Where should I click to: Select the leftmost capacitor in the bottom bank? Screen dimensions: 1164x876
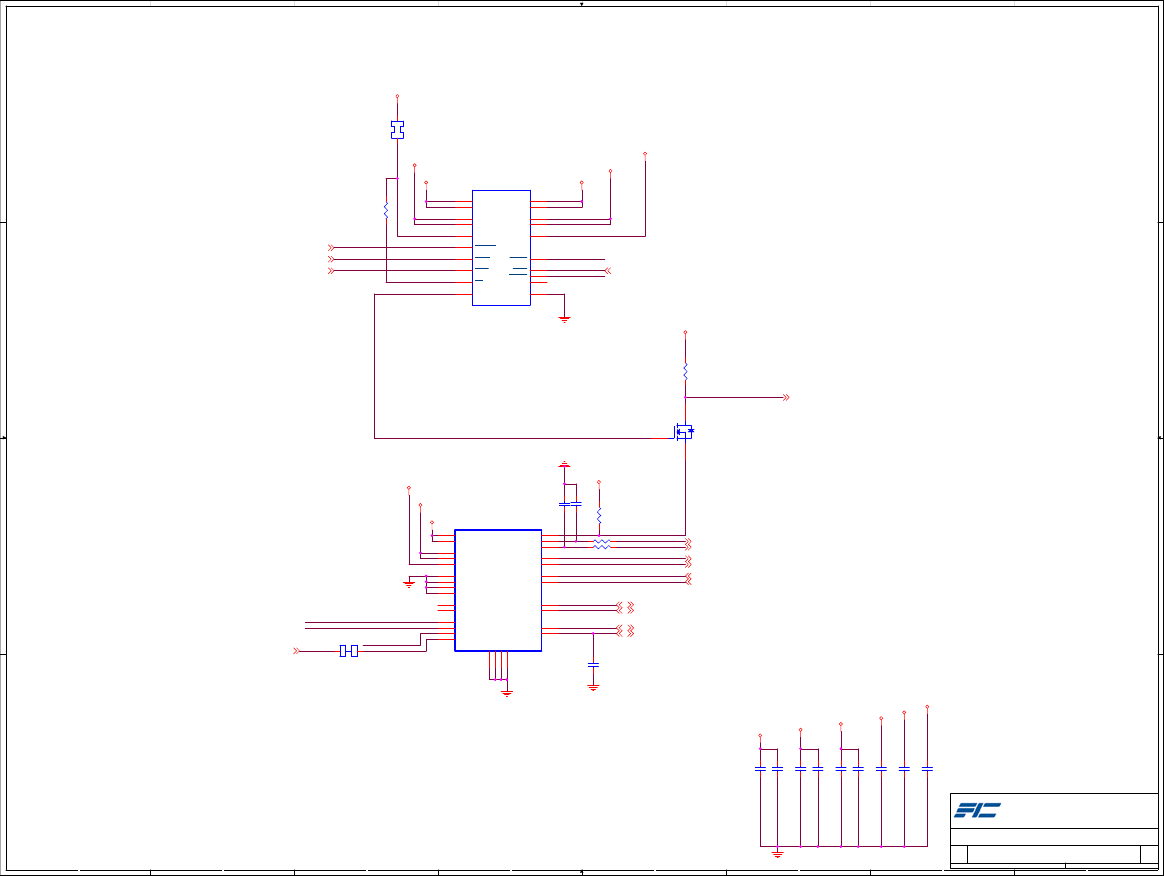(760, 769)
